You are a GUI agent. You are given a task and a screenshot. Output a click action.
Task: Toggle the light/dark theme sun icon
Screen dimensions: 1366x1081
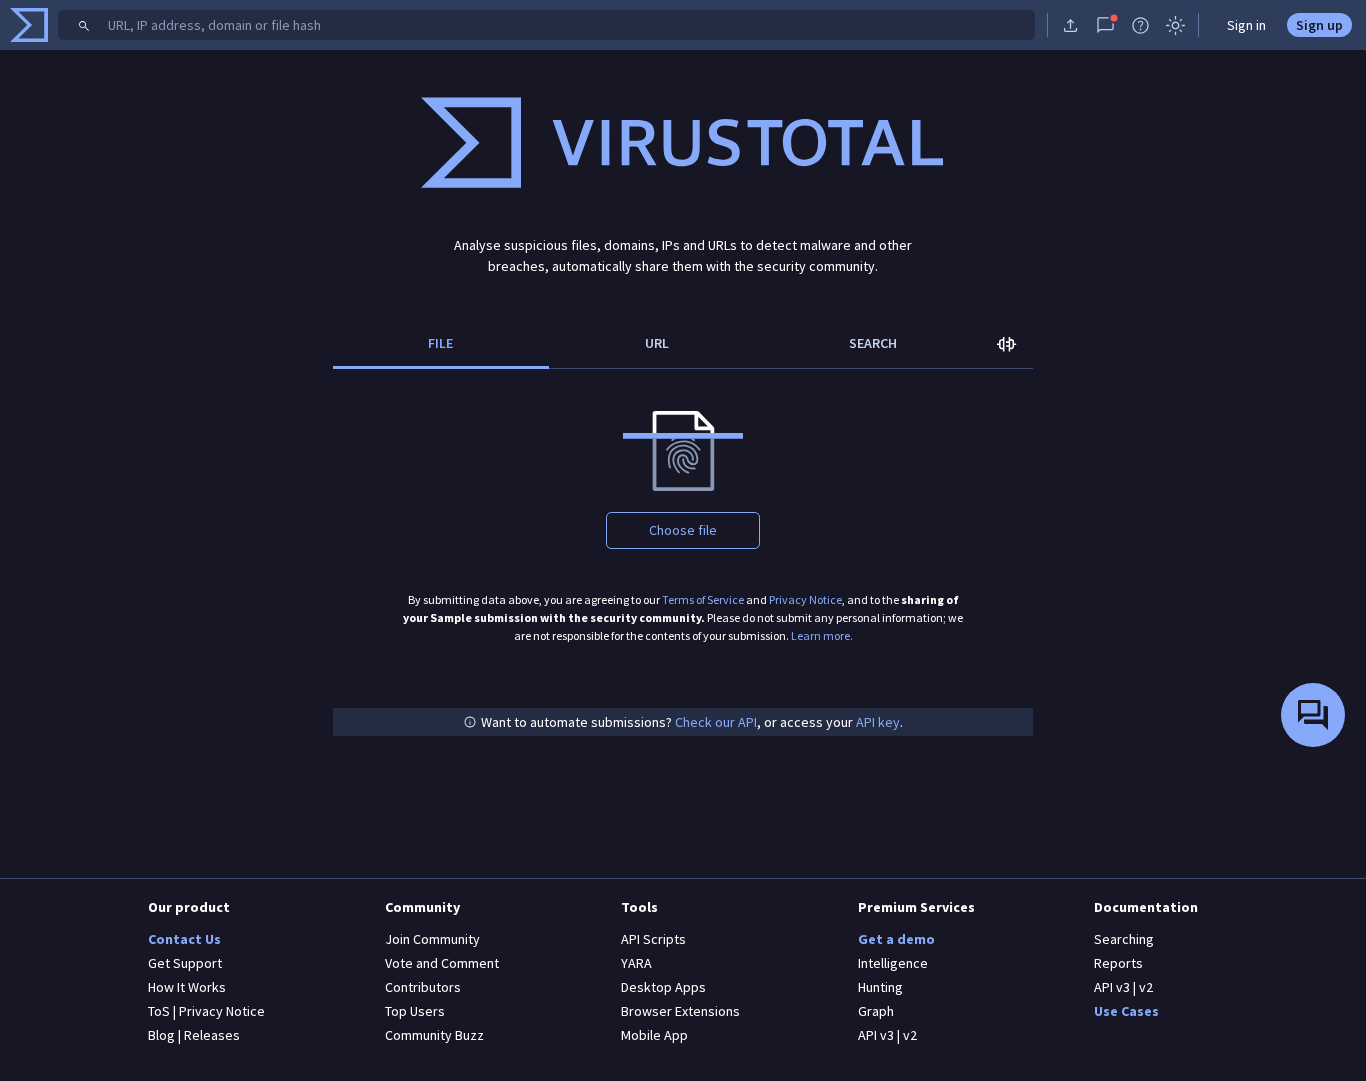(x=1176, y=25)
